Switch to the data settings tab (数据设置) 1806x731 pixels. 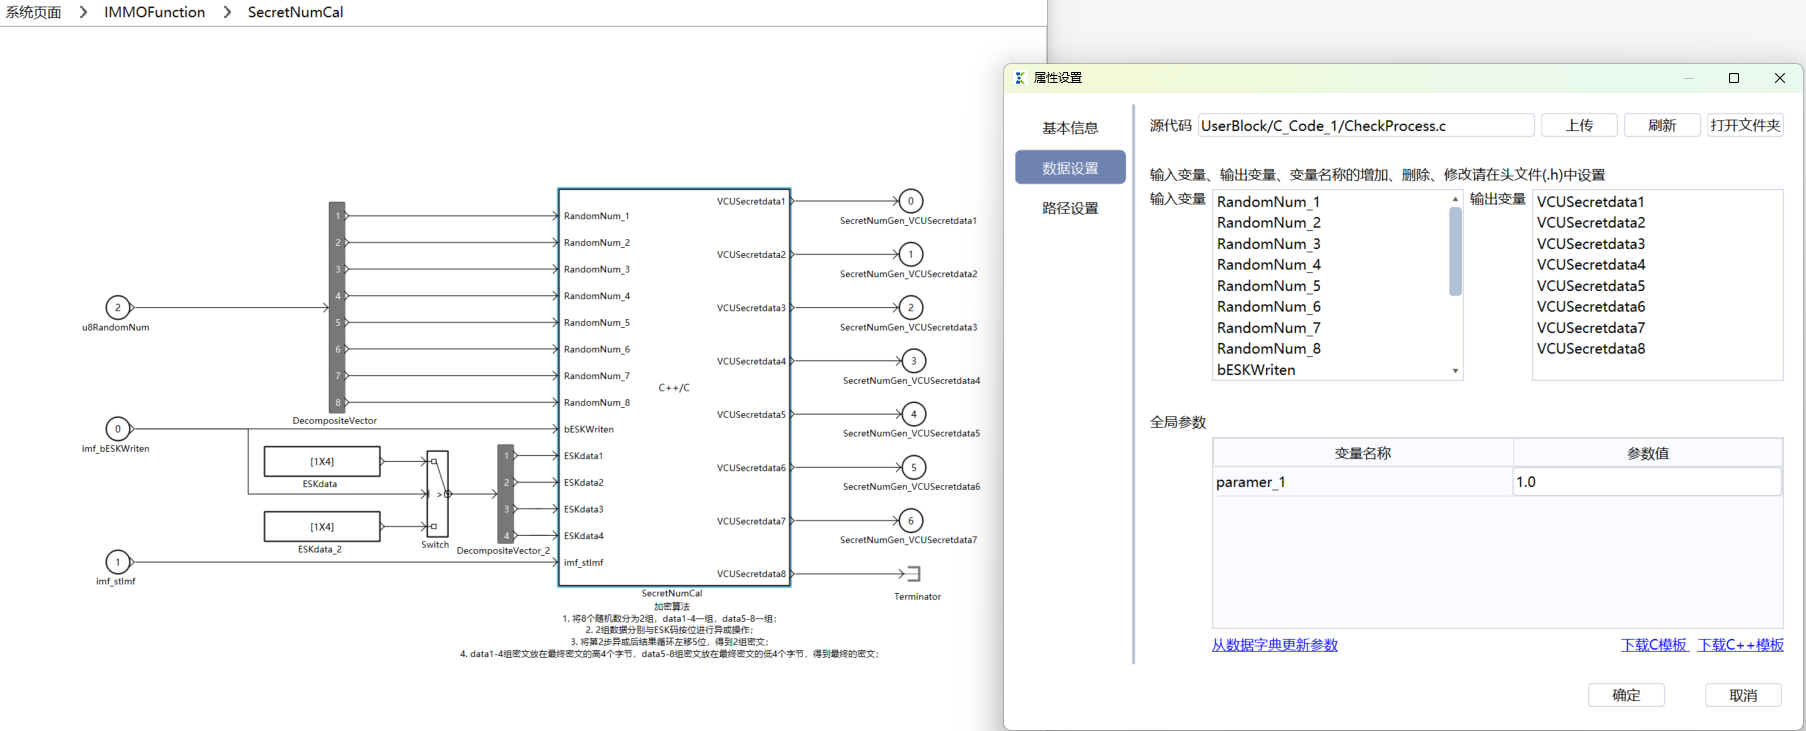tap(1070, 168)
